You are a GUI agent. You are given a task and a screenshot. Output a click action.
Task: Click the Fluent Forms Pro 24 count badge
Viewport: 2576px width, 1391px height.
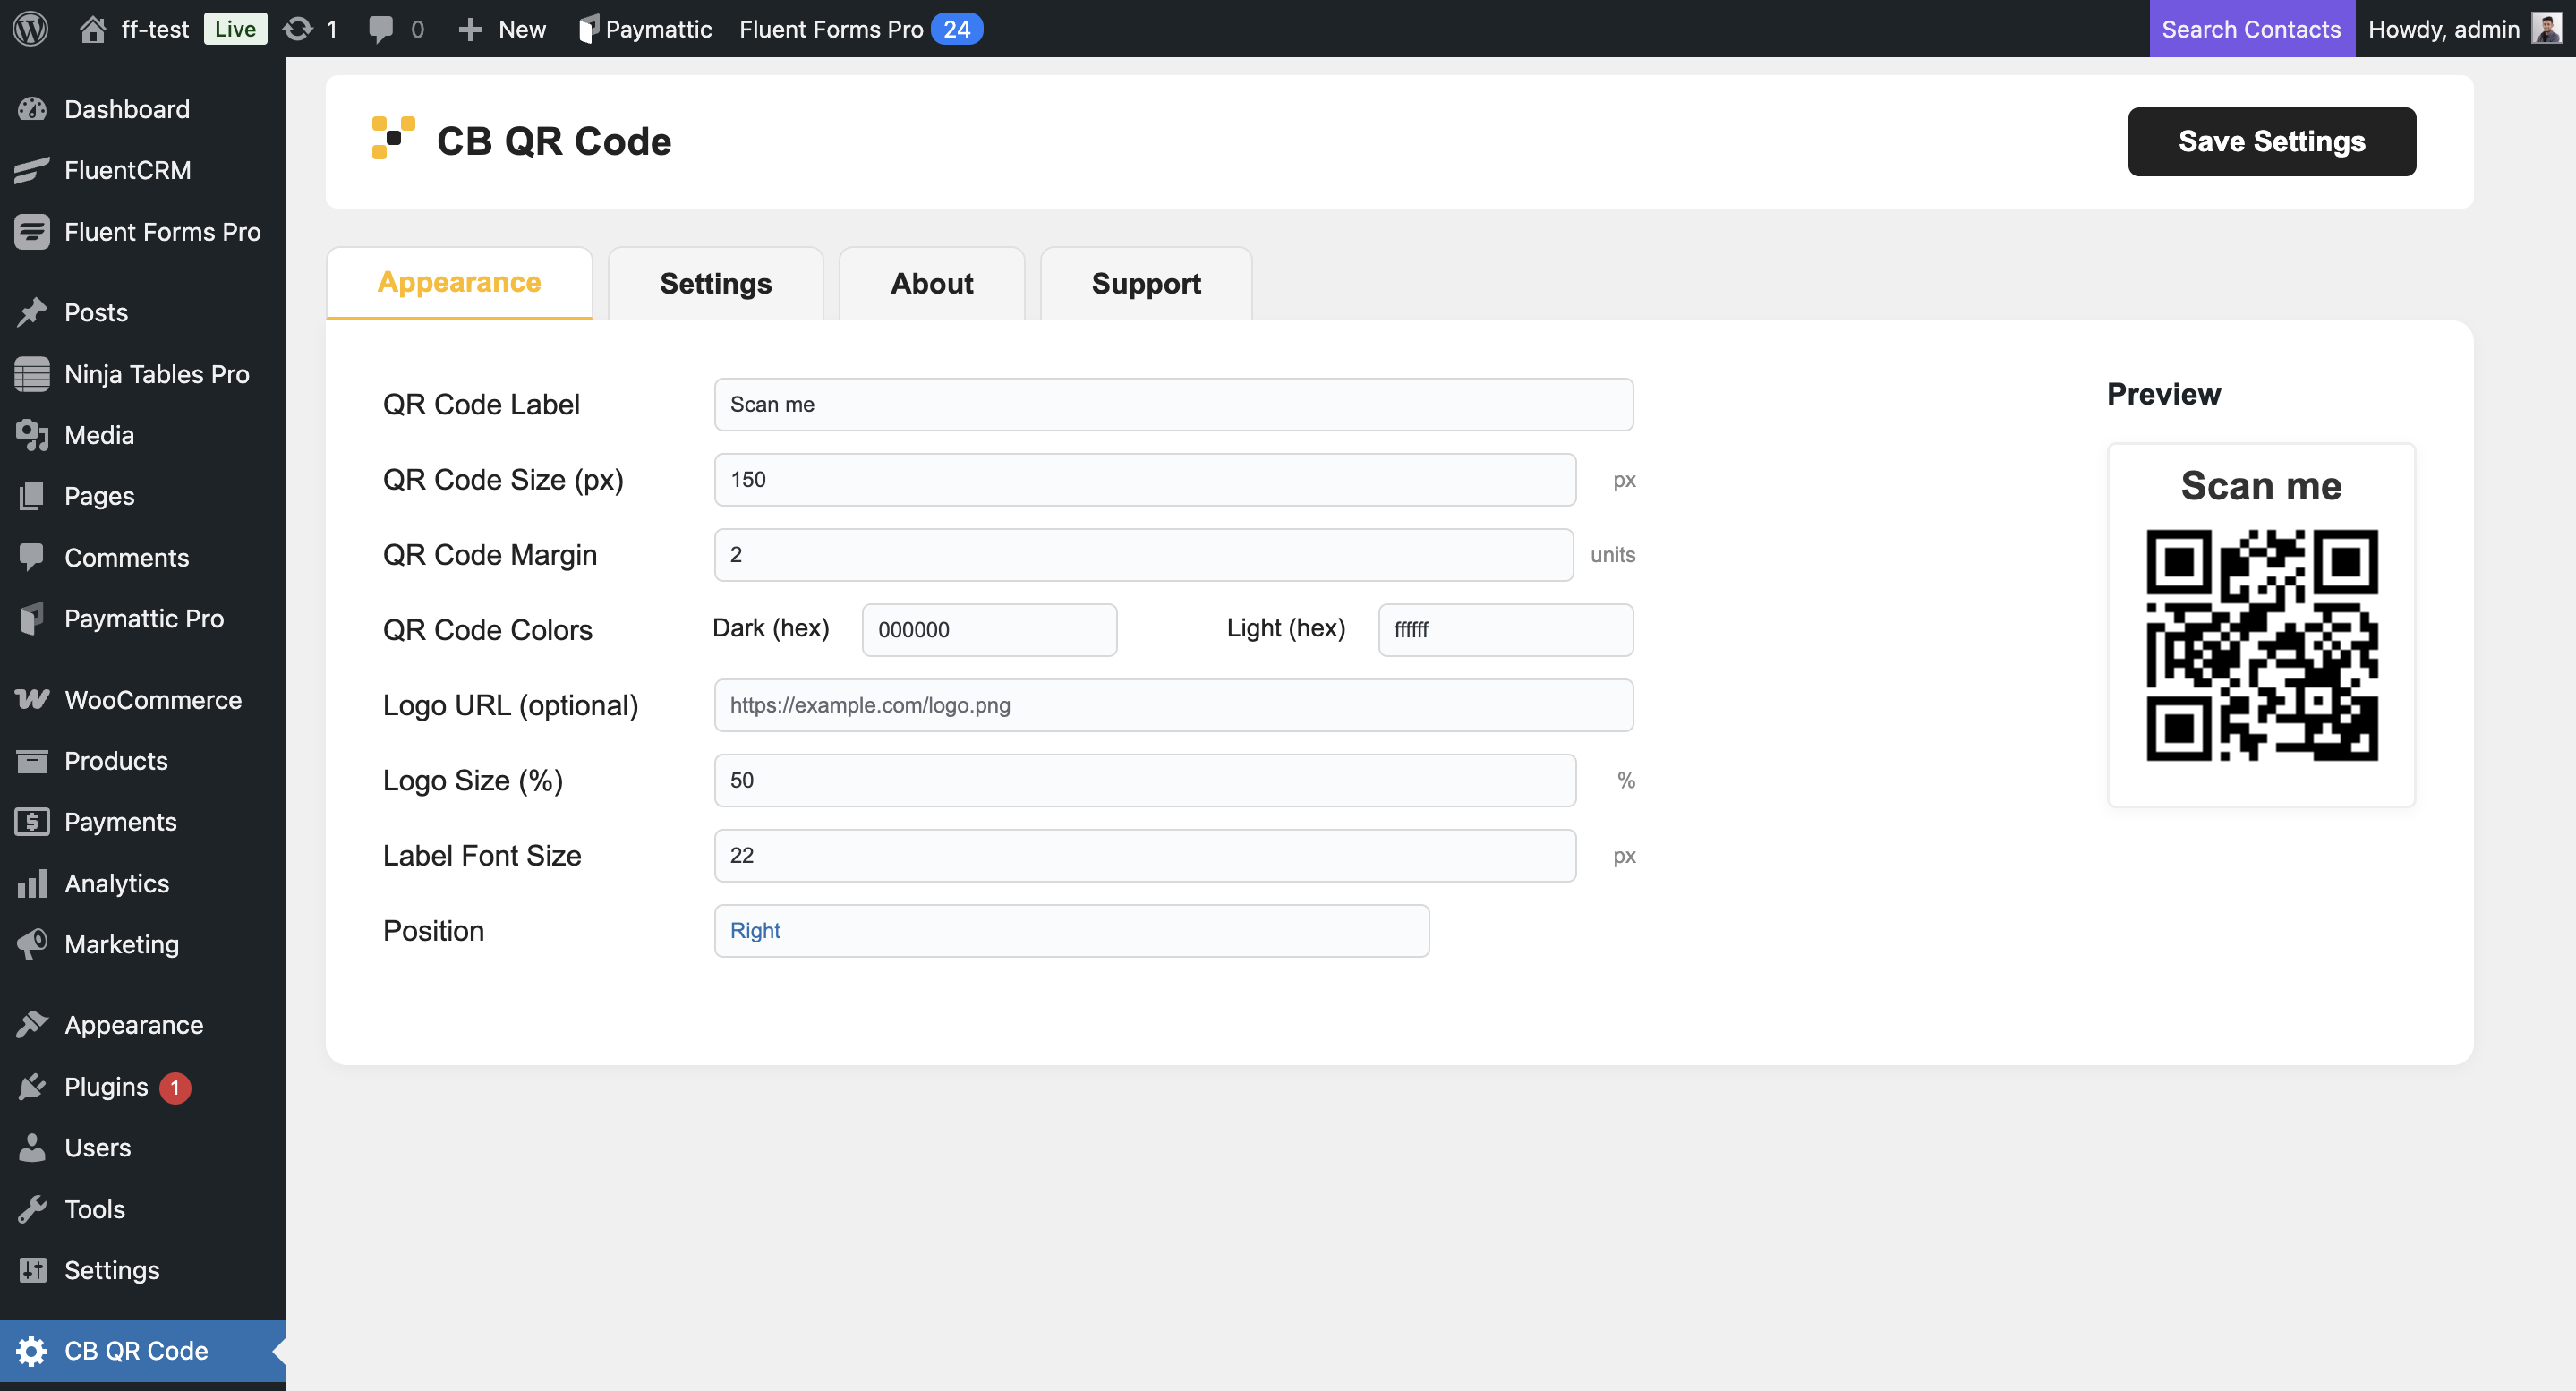956,29
